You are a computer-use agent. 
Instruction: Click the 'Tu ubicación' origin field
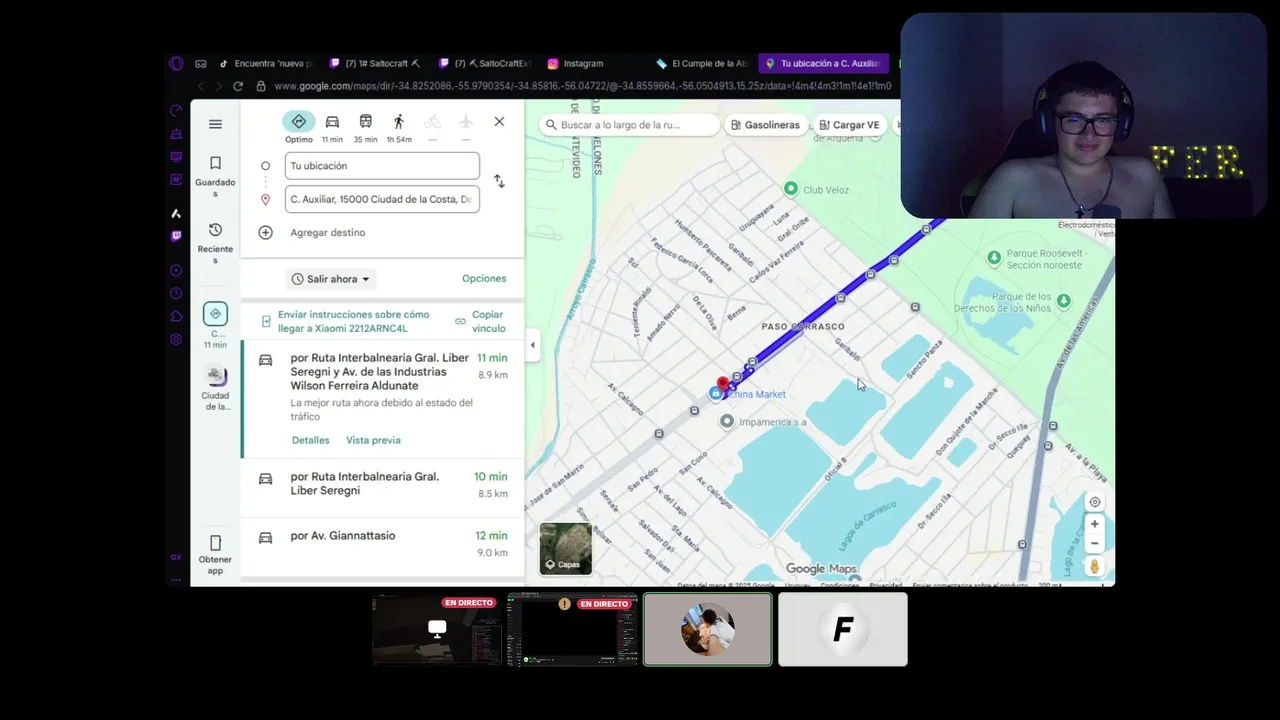click(x=382, y=166)
